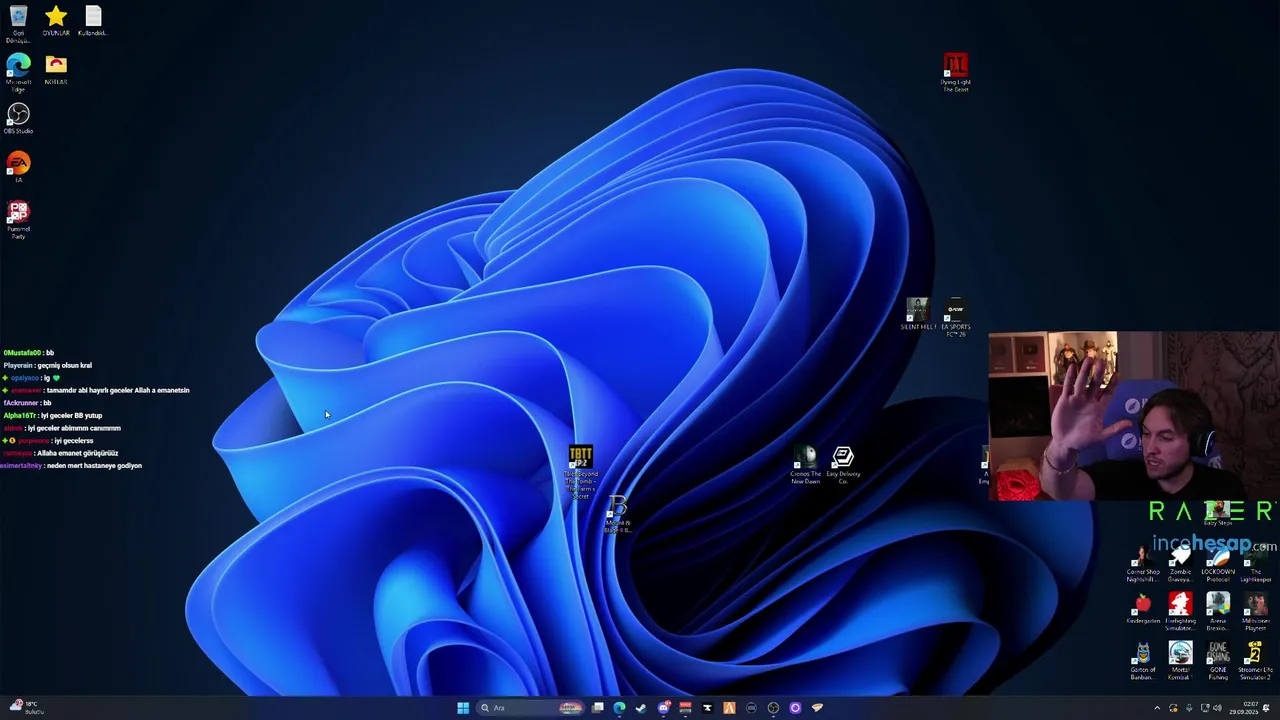Viewport: 1280px width, 720px height.
Task: Show hidden system tray icons chevron
Action: (x=1157, y=708)
